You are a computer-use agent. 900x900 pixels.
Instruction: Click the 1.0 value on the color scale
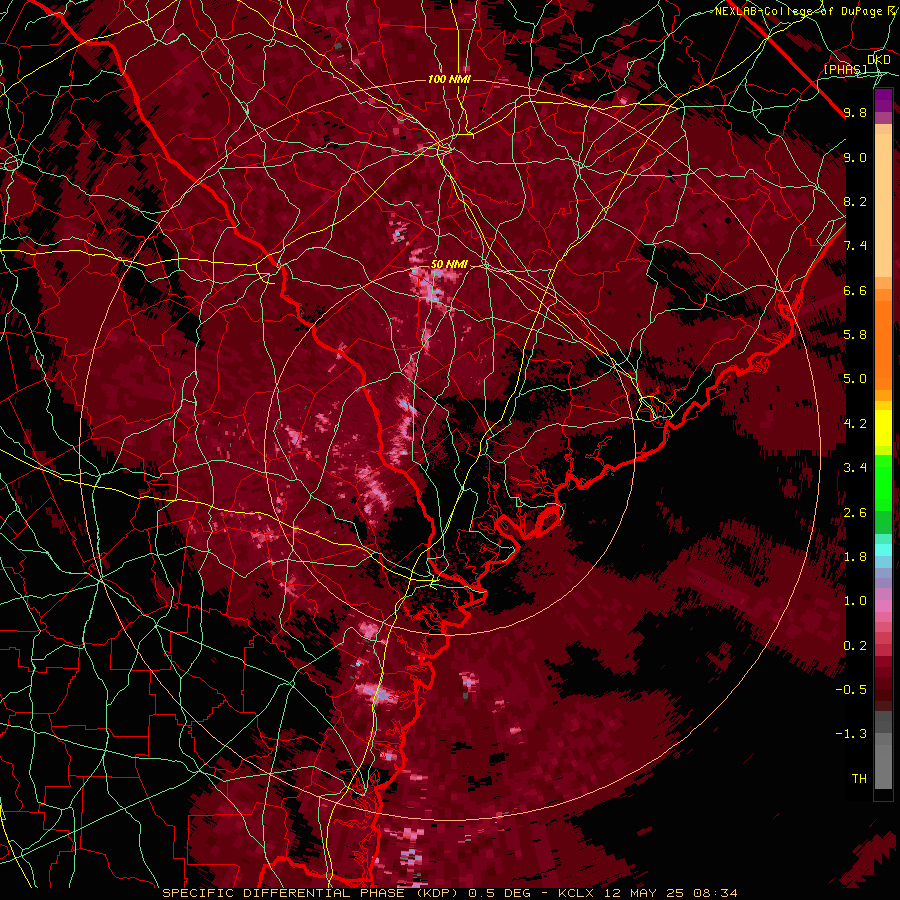pos(855,601)
